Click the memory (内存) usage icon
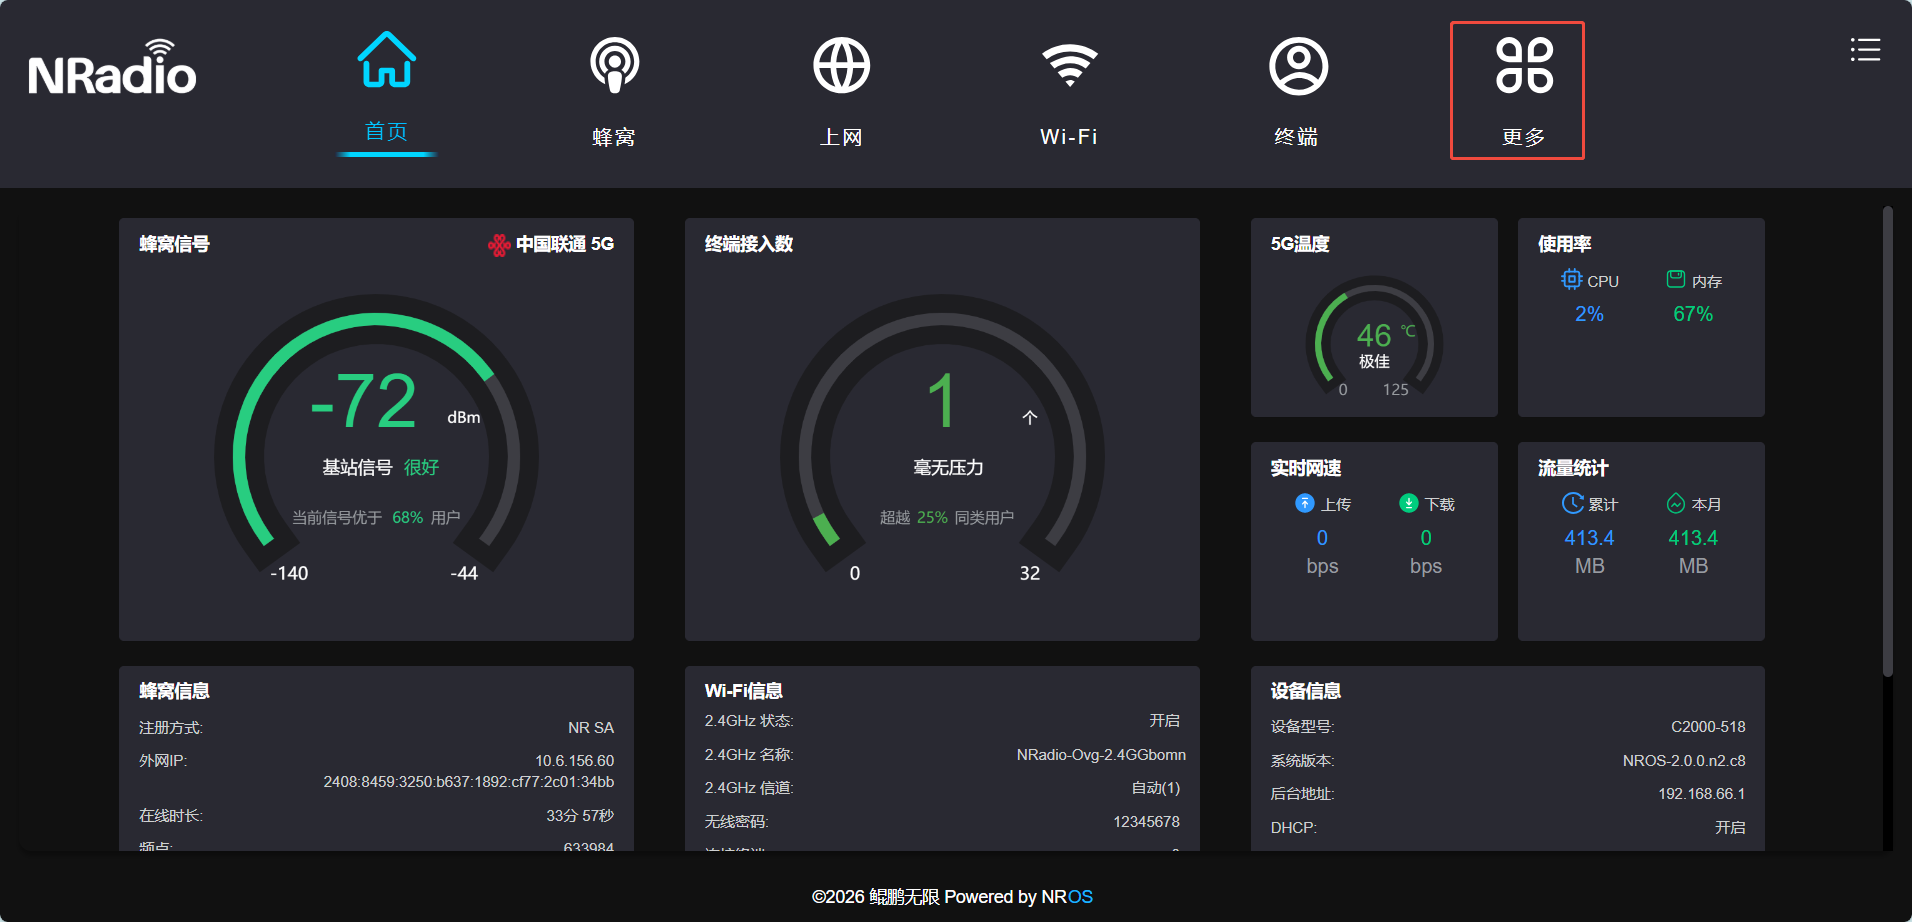Screen dimensions: 1912x922 click(1676, 280)
